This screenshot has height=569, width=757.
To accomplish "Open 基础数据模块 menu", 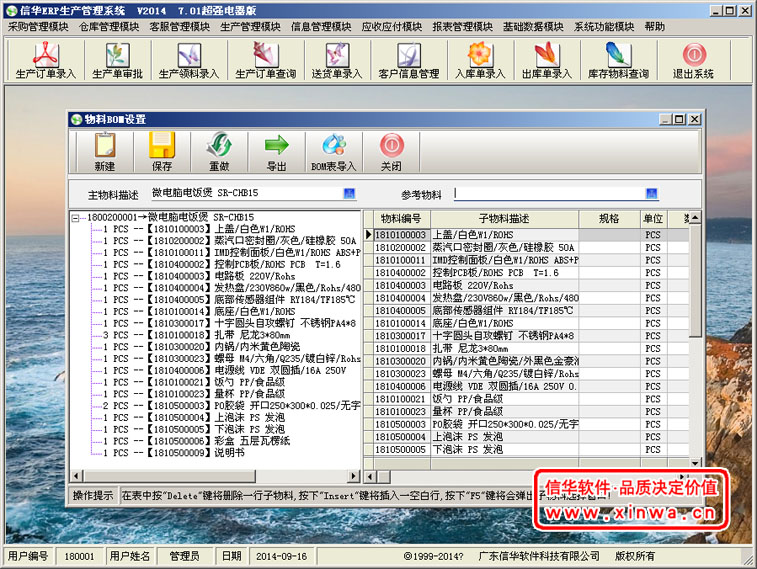I will [x=533, y=27].
